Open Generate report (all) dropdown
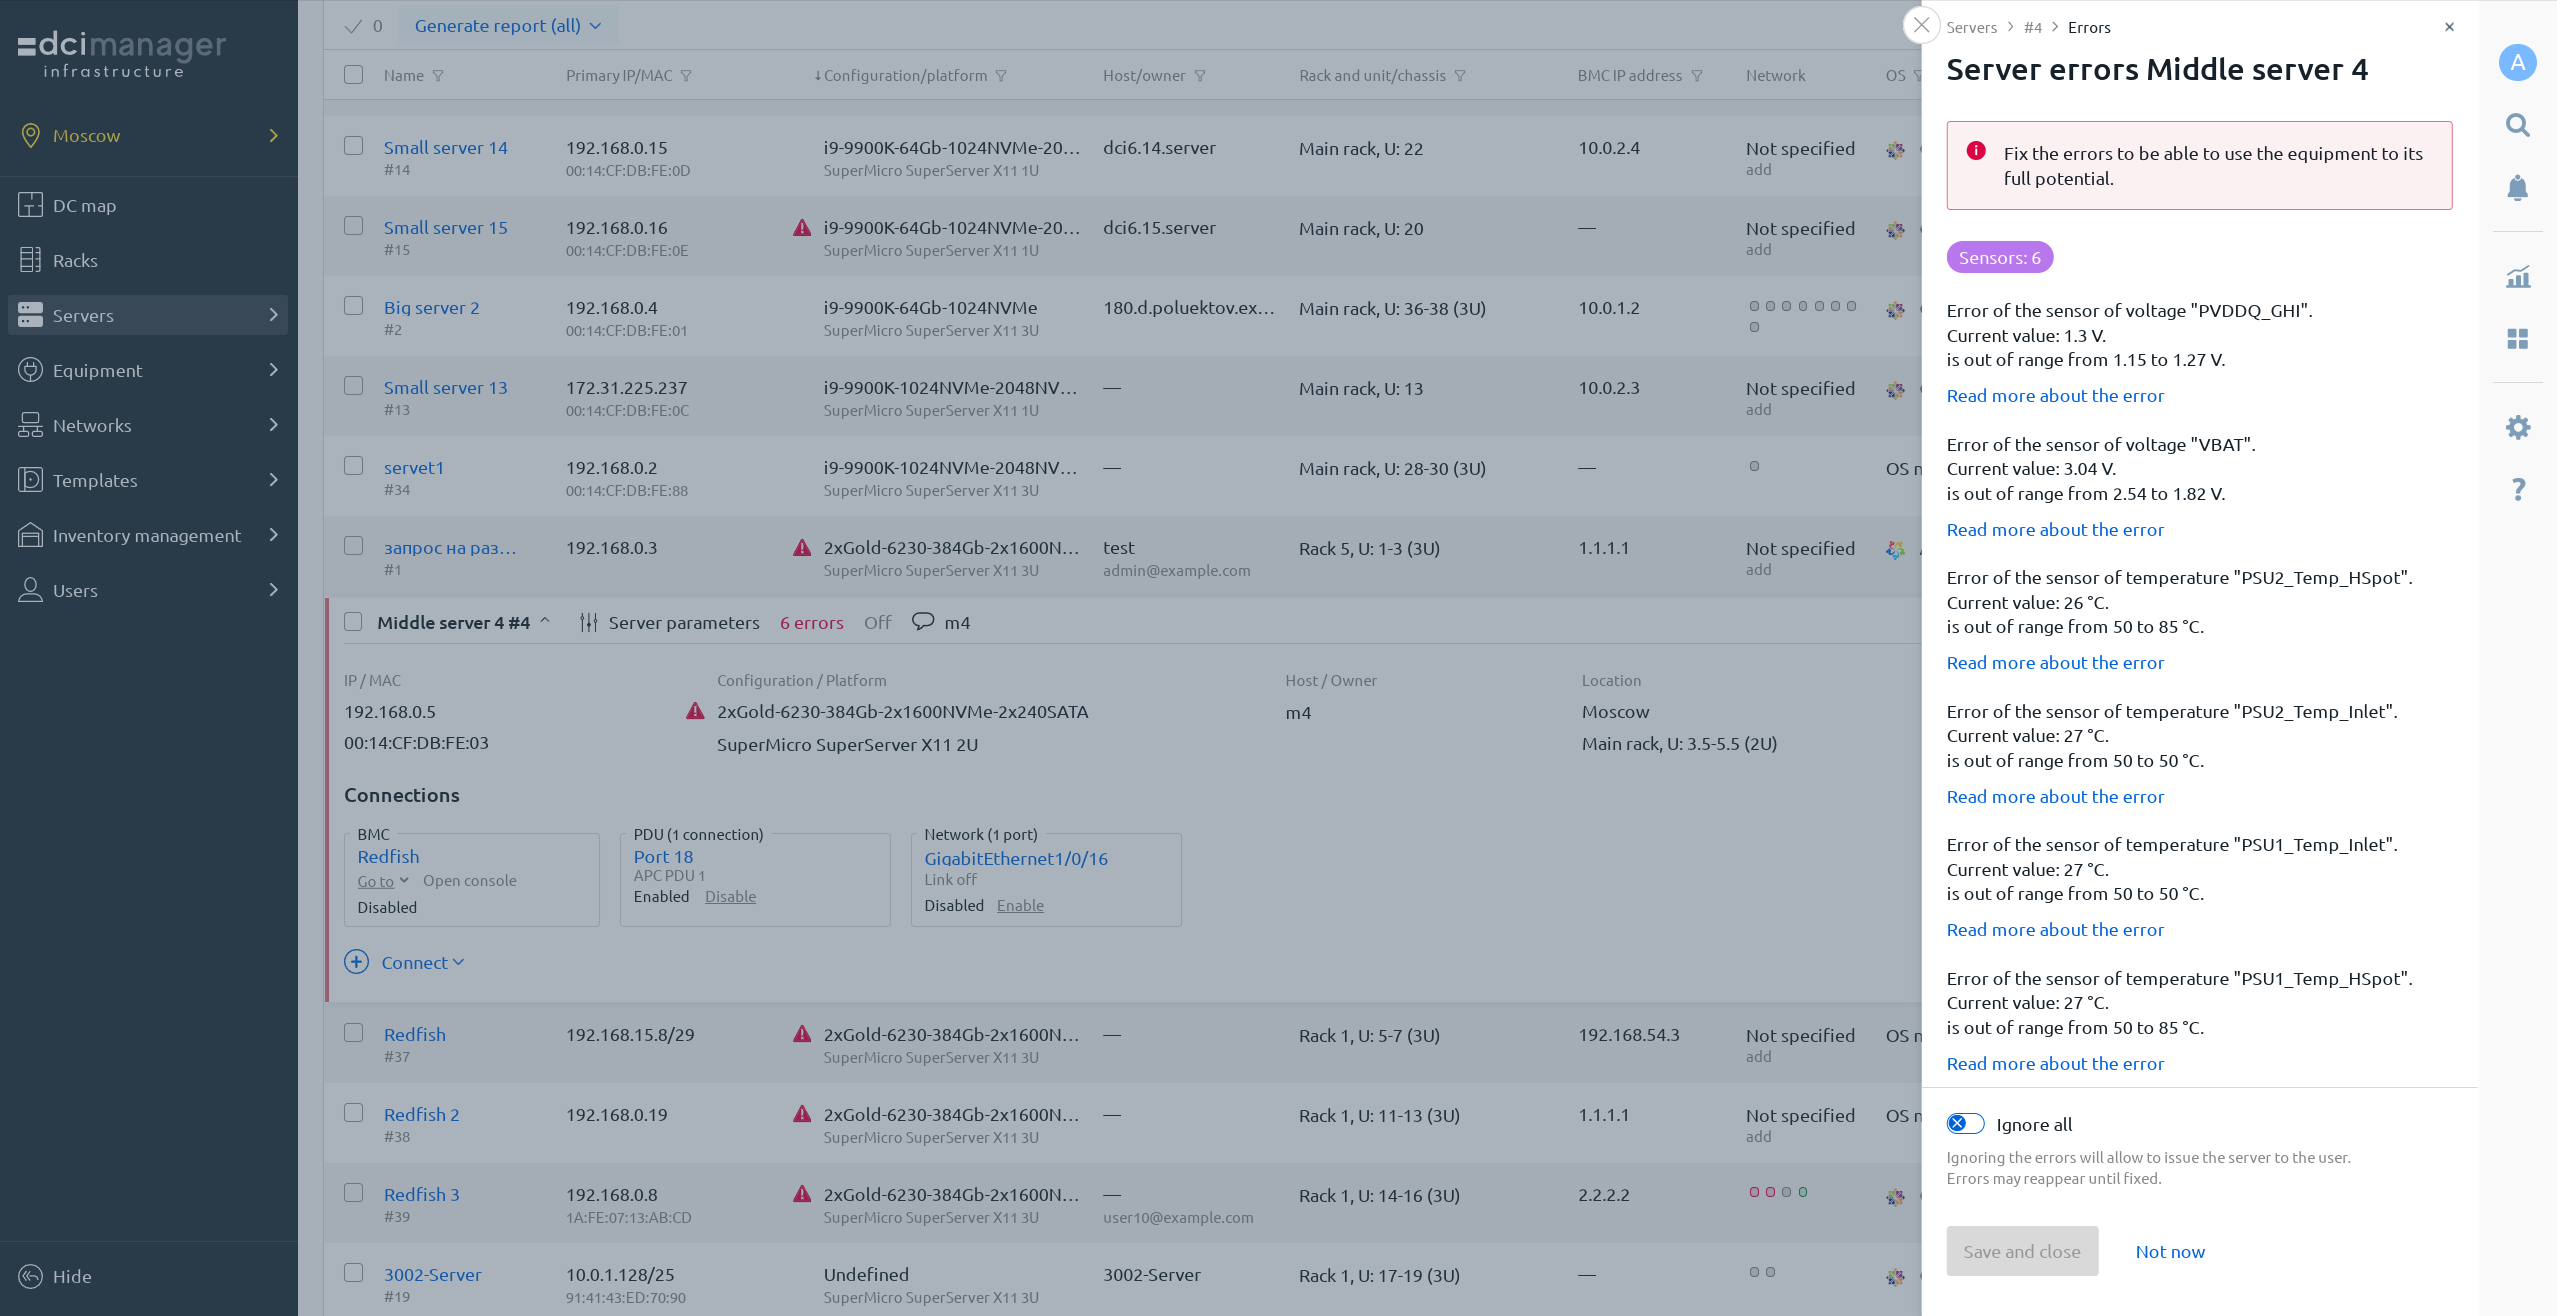The height and width of the screenshot is (1316, 2557). tap(507, 26)
